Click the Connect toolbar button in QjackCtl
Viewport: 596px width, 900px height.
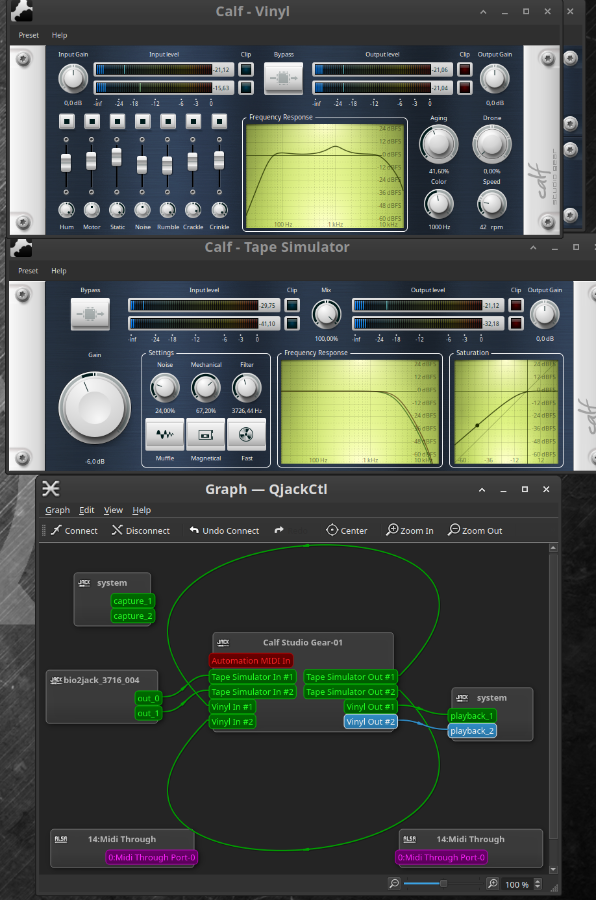click(x=74, y=530)
